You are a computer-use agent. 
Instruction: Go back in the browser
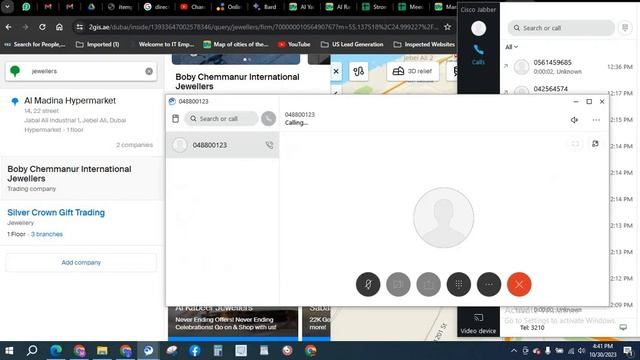click(9, 27)
